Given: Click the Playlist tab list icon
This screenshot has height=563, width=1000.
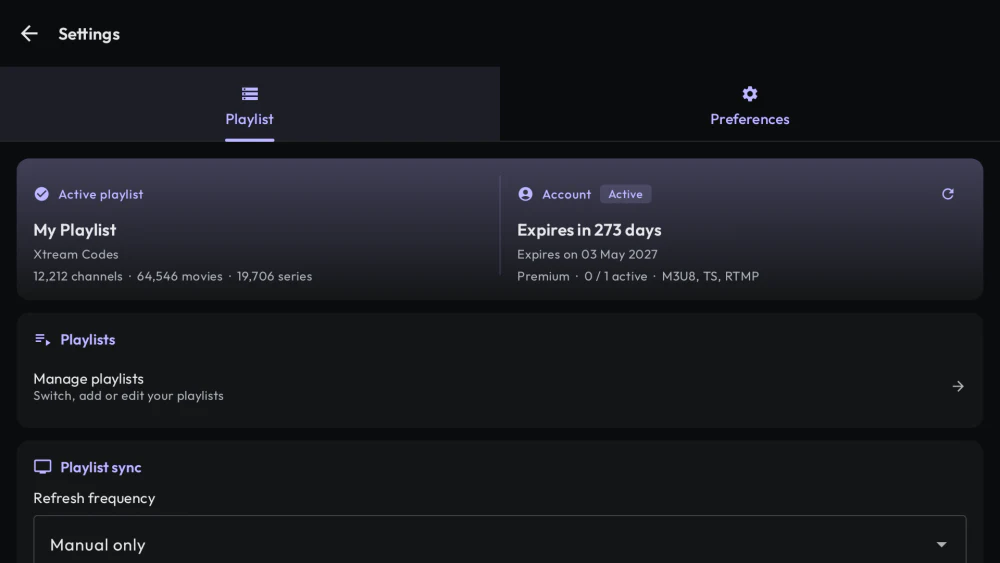Looking at the screenshot, I should coord(250,94).
